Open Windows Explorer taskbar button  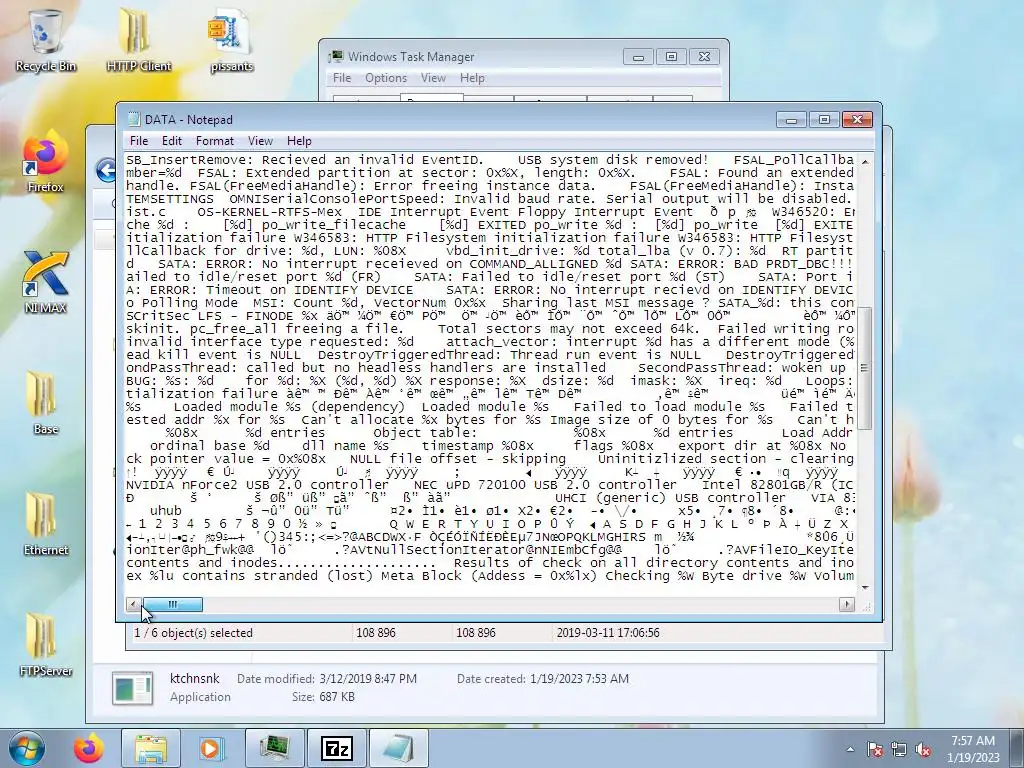click(150, 748)
